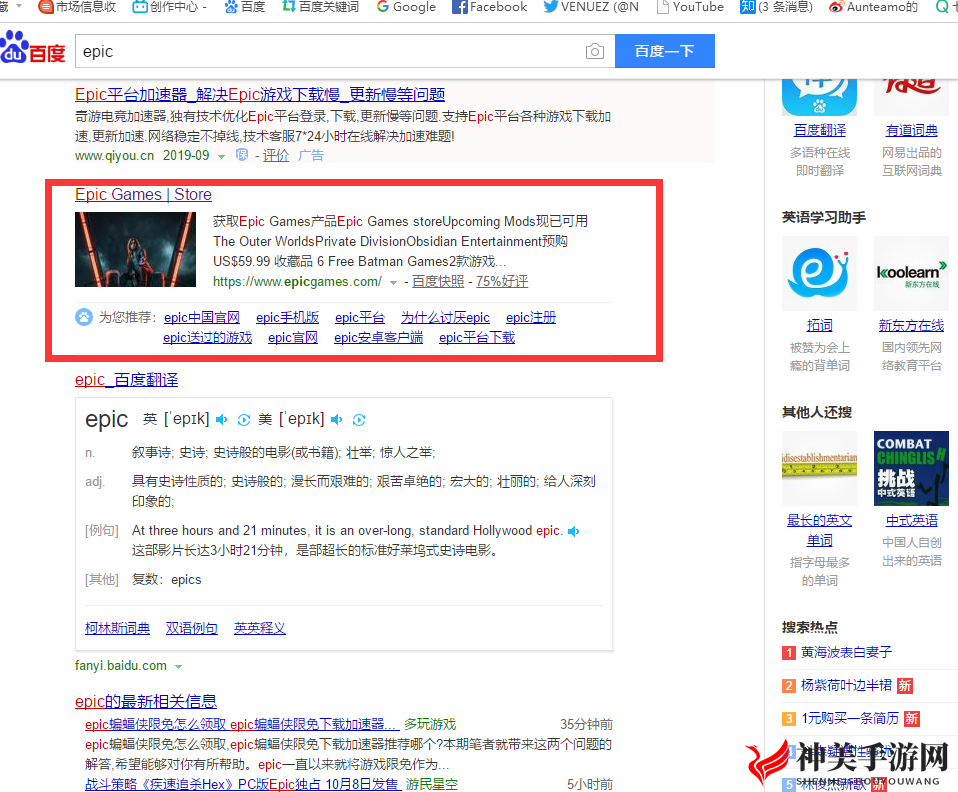The height and width of the screenshot is (792, 958).
Task: Open the 有道词典 link
Action: (912, 130)
